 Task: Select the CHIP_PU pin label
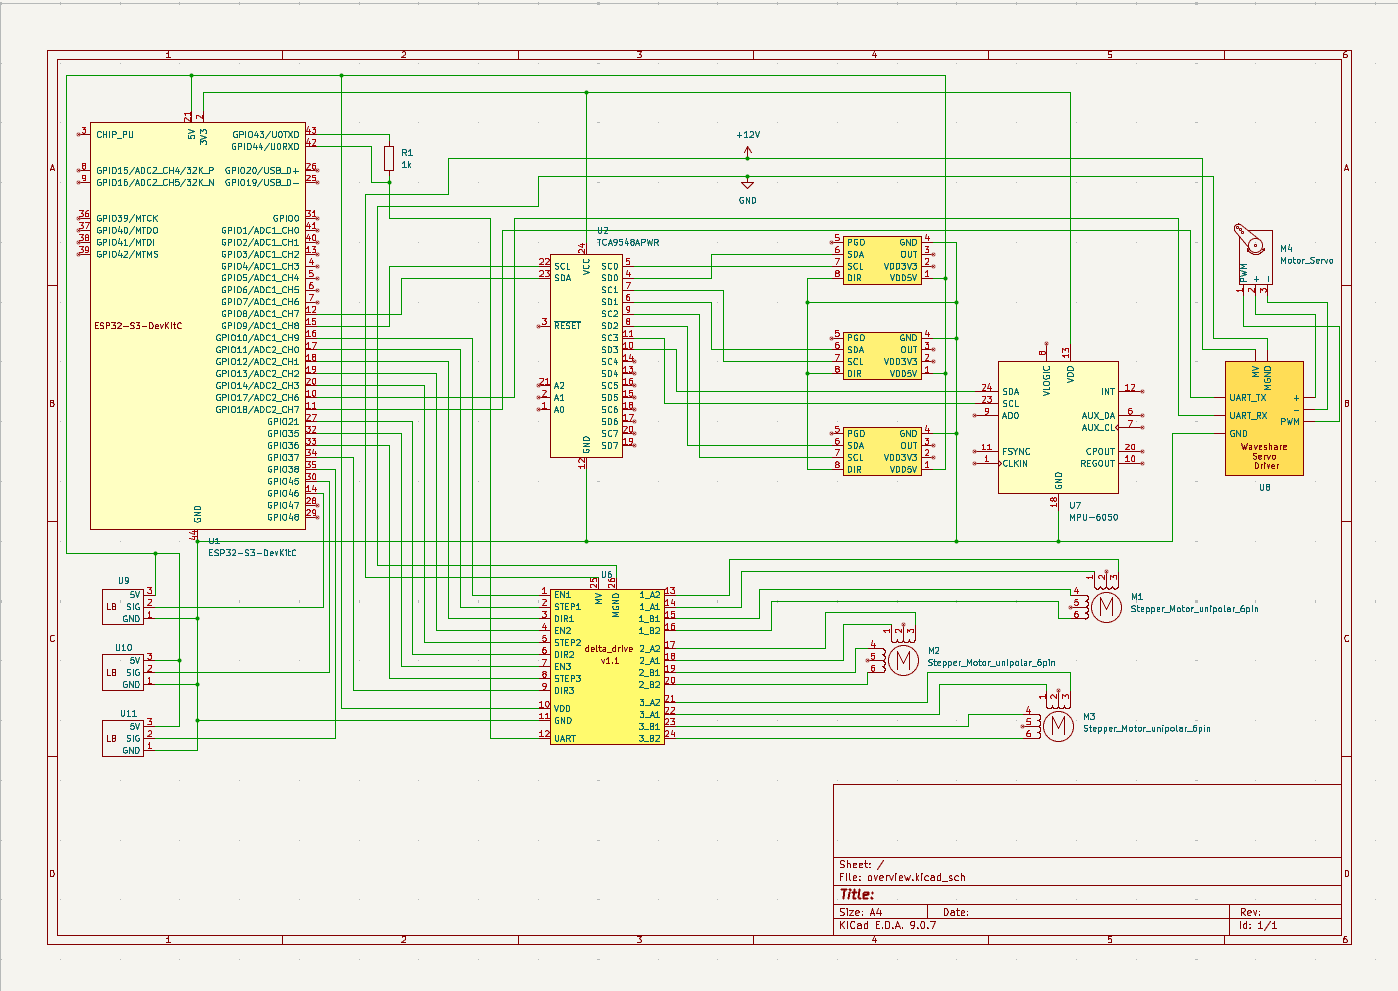coord(115,135)
